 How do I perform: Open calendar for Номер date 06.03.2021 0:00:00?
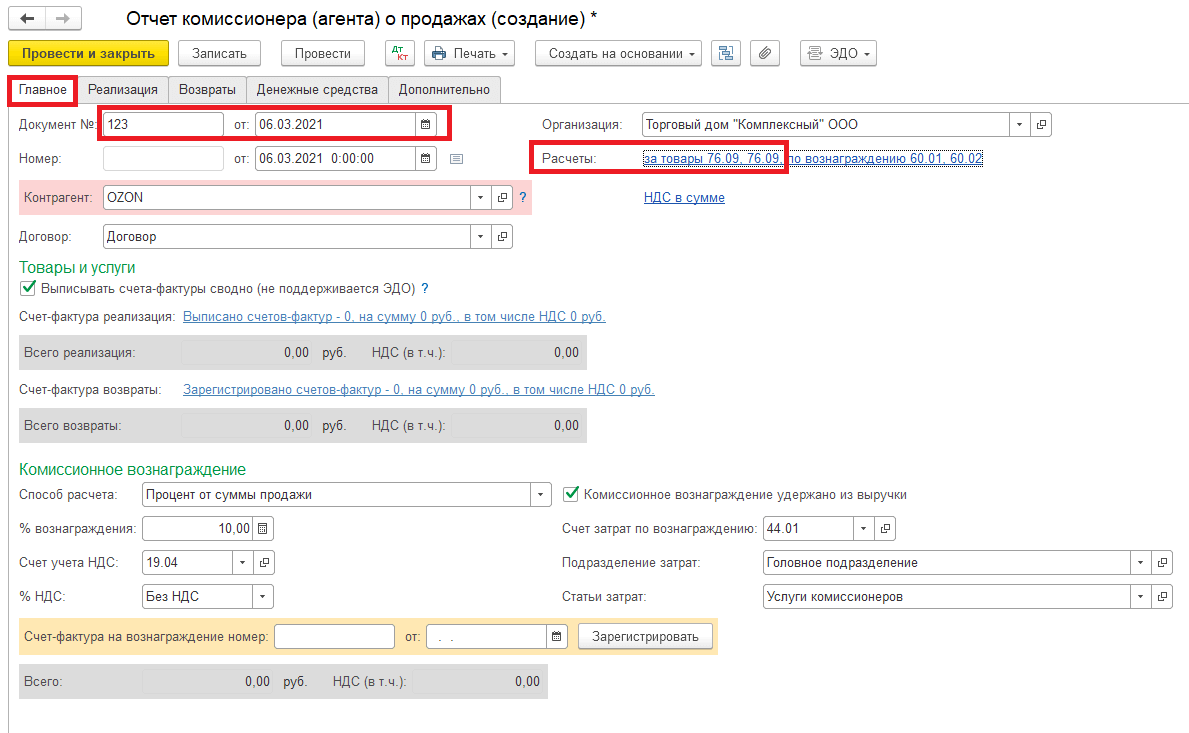(425, 158)
